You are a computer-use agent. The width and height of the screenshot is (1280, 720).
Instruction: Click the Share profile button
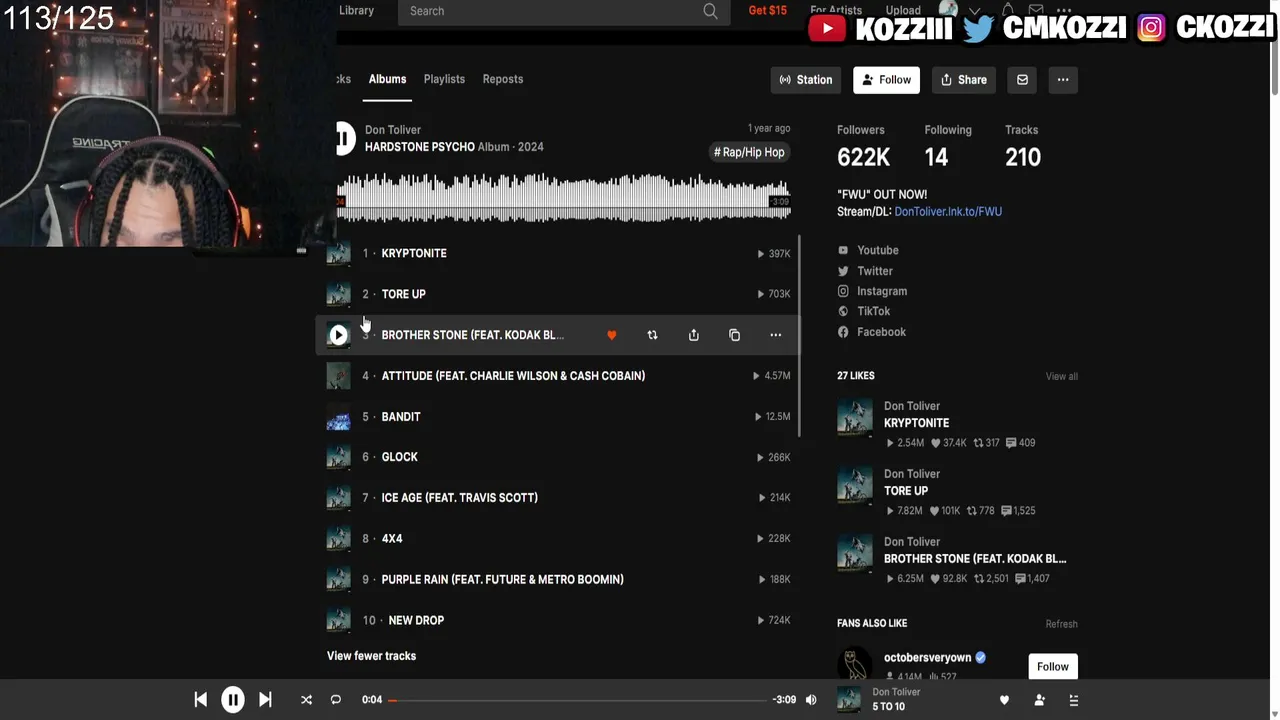tap(964, 80)
